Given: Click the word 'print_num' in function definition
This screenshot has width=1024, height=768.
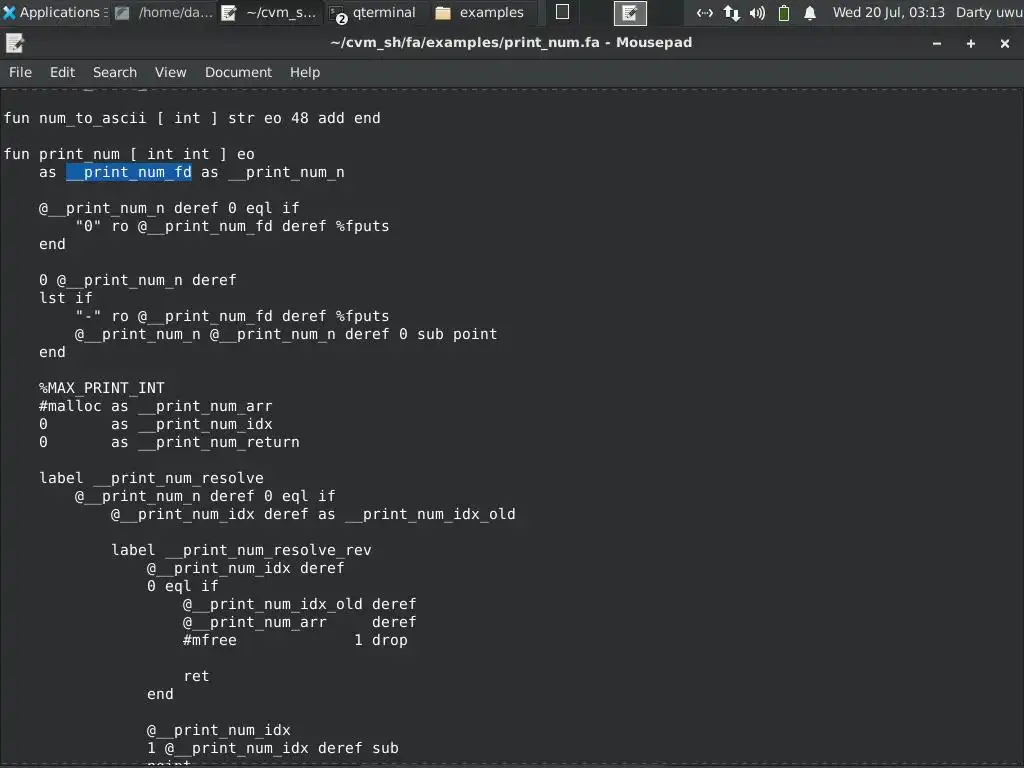Looking at the screenshot, I should pyautogui.click(x=79, y=154).
